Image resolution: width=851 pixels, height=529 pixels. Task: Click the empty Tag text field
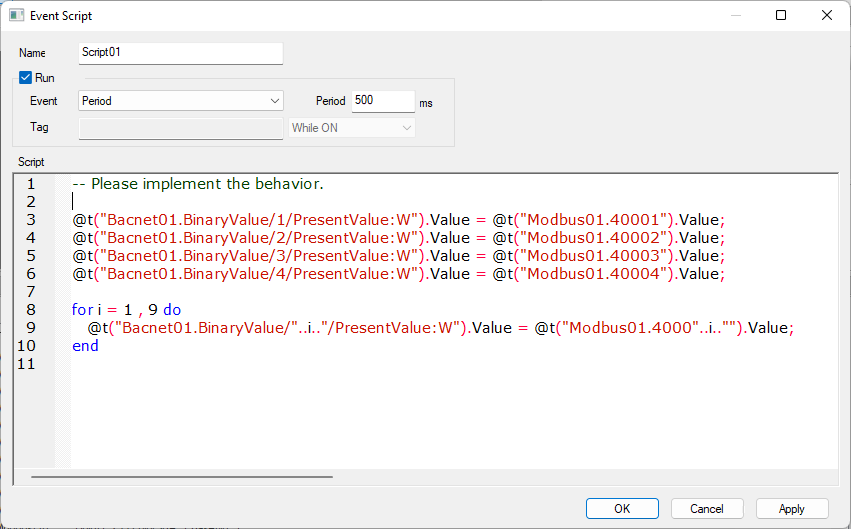tap(181, 128)
